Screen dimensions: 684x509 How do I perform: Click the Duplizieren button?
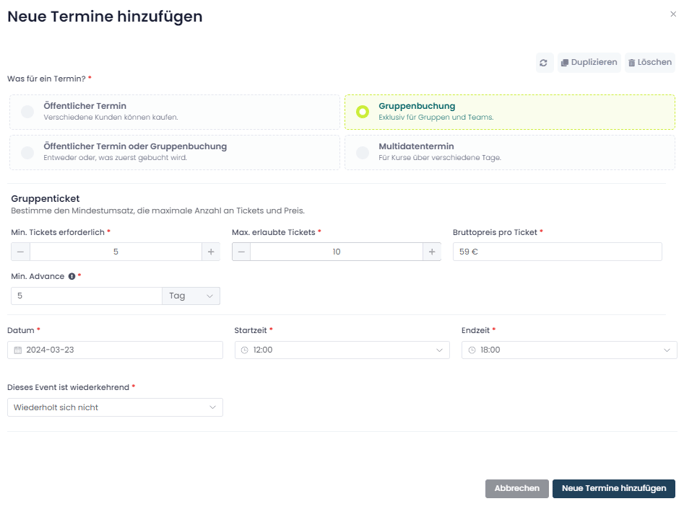(589, 63)
